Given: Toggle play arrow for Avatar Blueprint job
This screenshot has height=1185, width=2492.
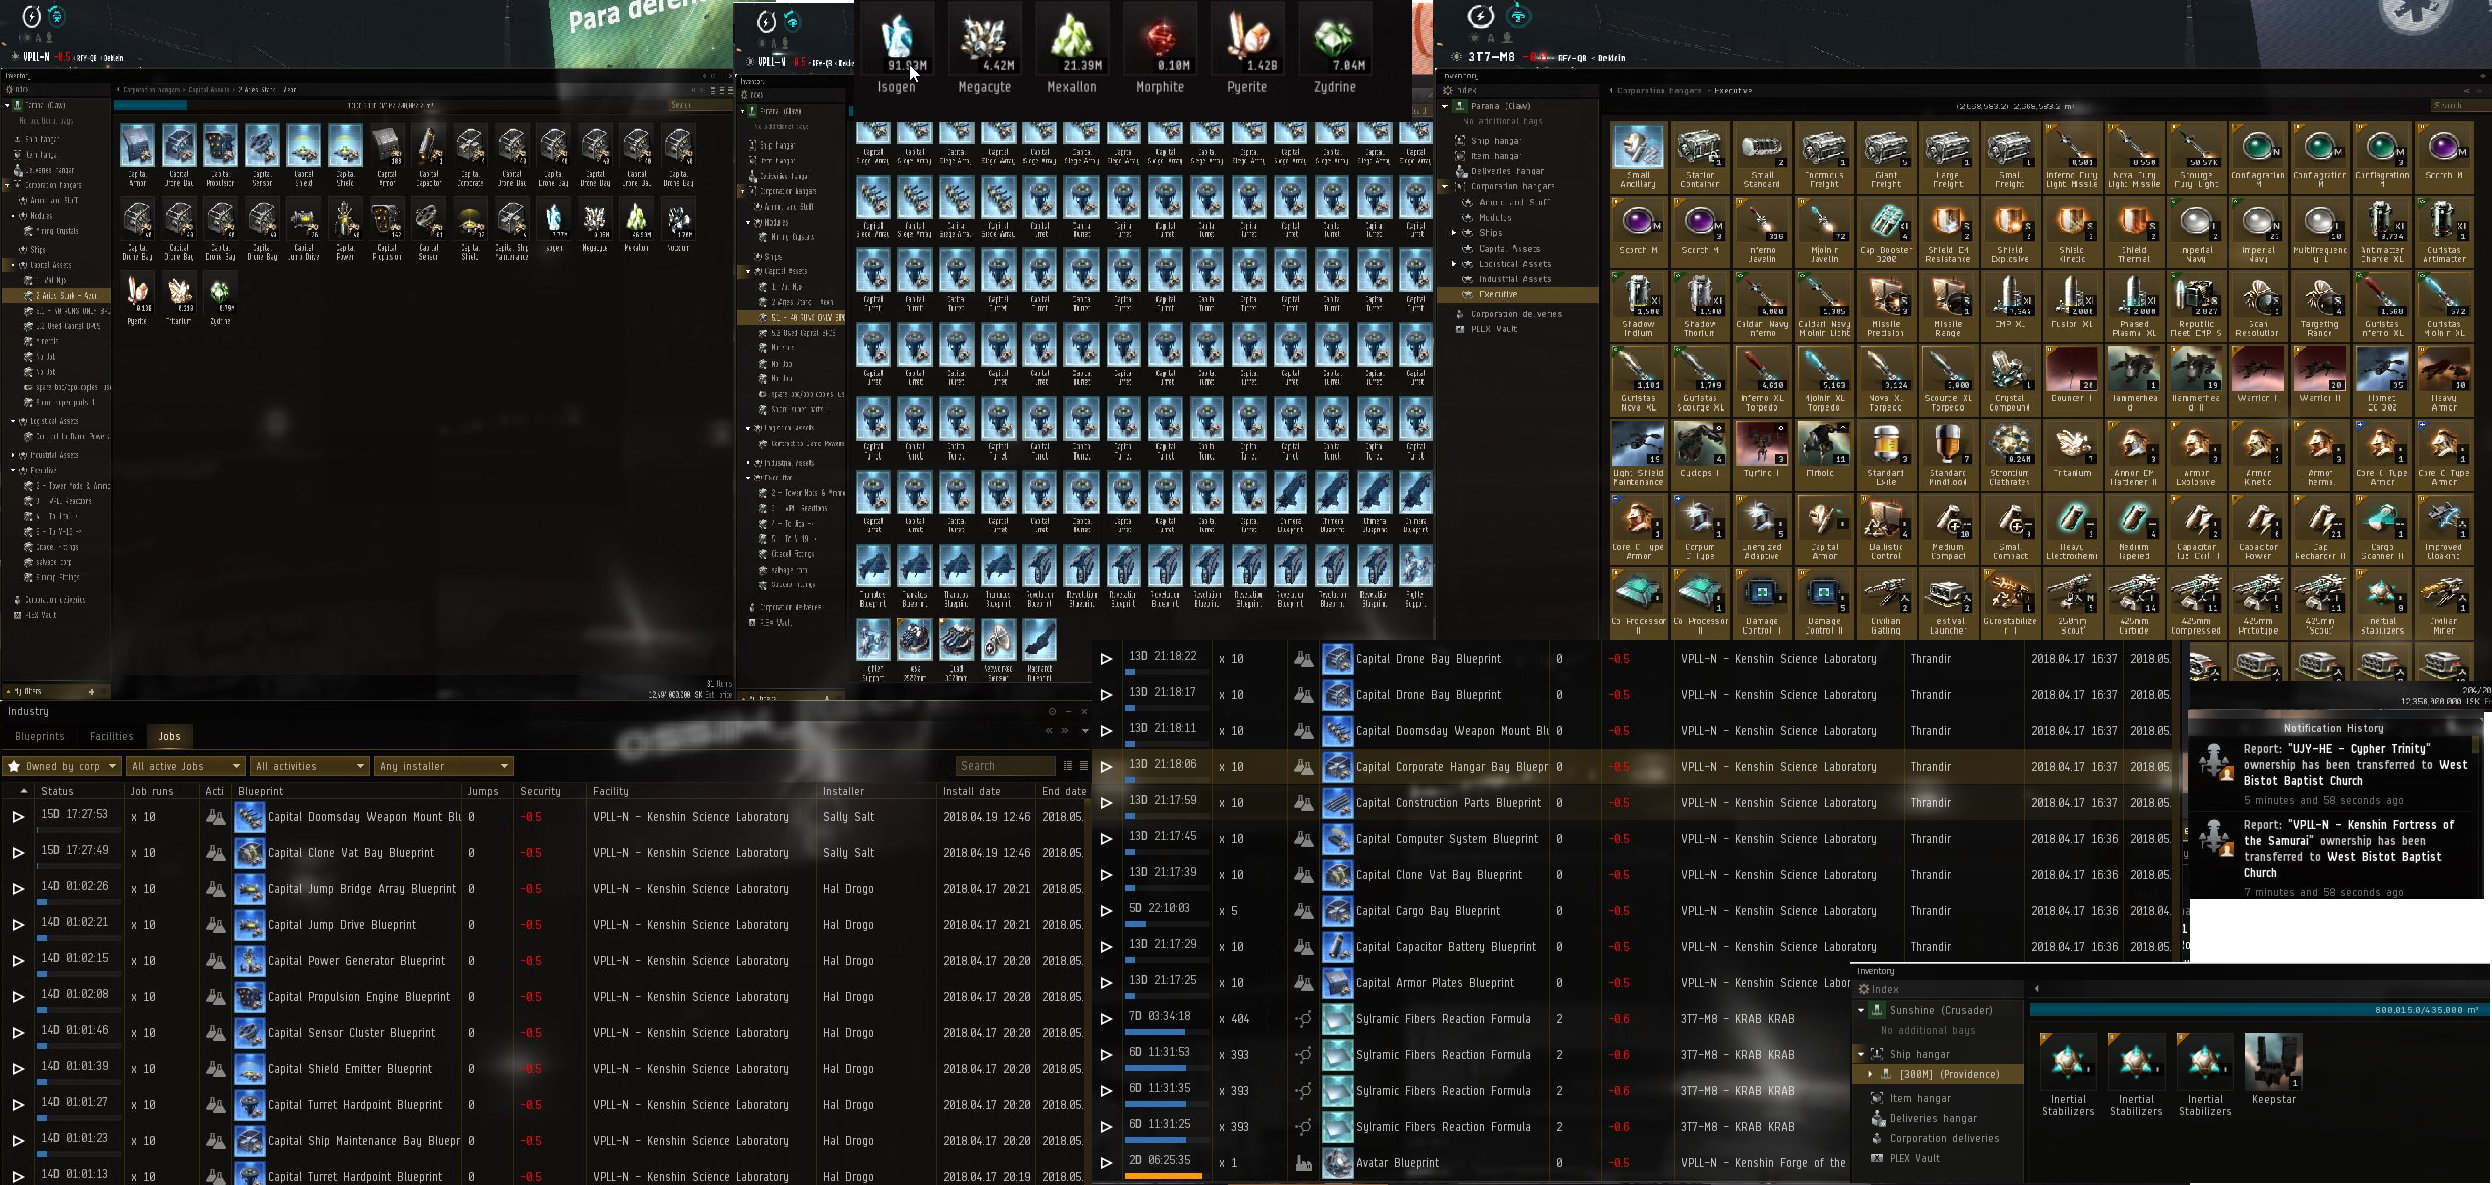Looking at the screenshot, I should coord(1106,1163).
